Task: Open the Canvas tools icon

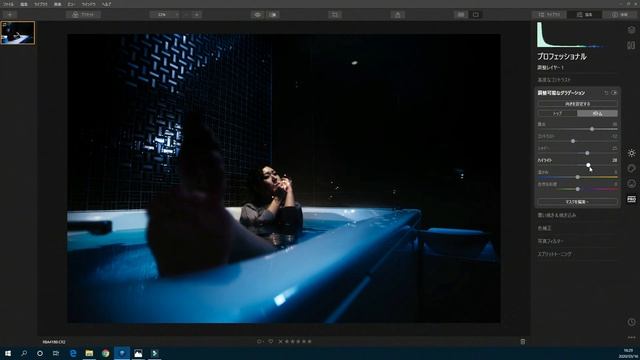Action: click(631, 45)
